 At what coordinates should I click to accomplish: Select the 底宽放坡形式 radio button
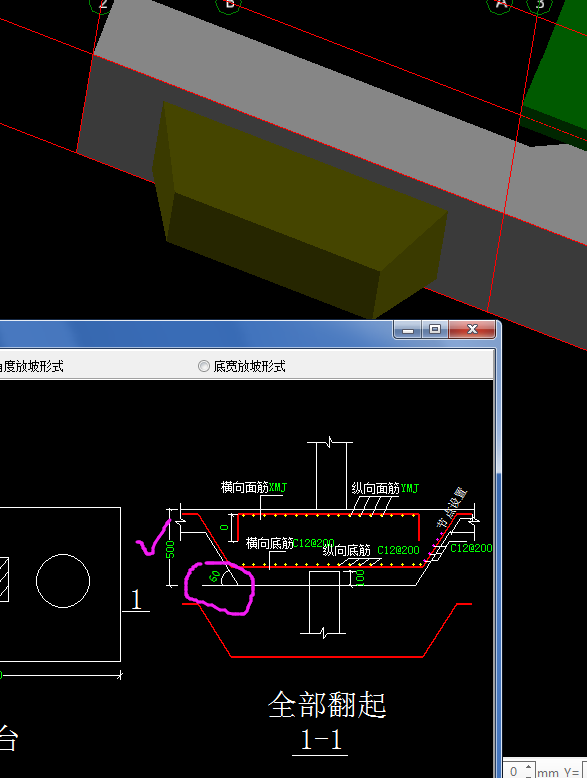pyautogui.click(x=203, y=366)
